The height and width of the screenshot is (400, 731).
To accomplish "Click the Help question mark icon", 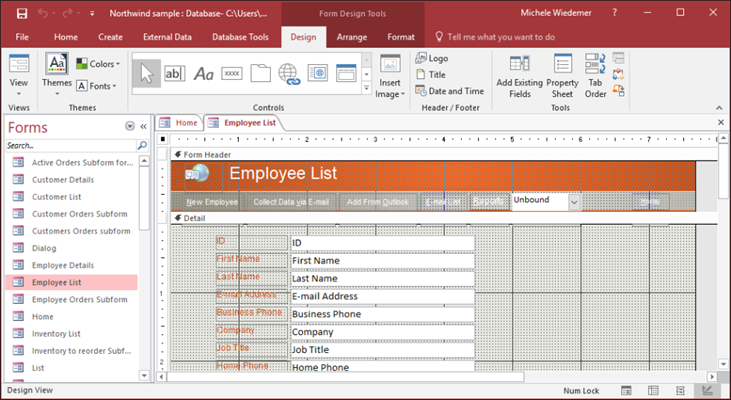I will (614, 13).
